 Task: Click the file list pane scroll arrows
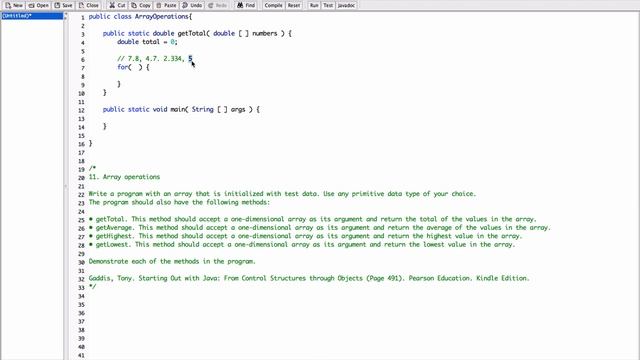coord(65,16)
